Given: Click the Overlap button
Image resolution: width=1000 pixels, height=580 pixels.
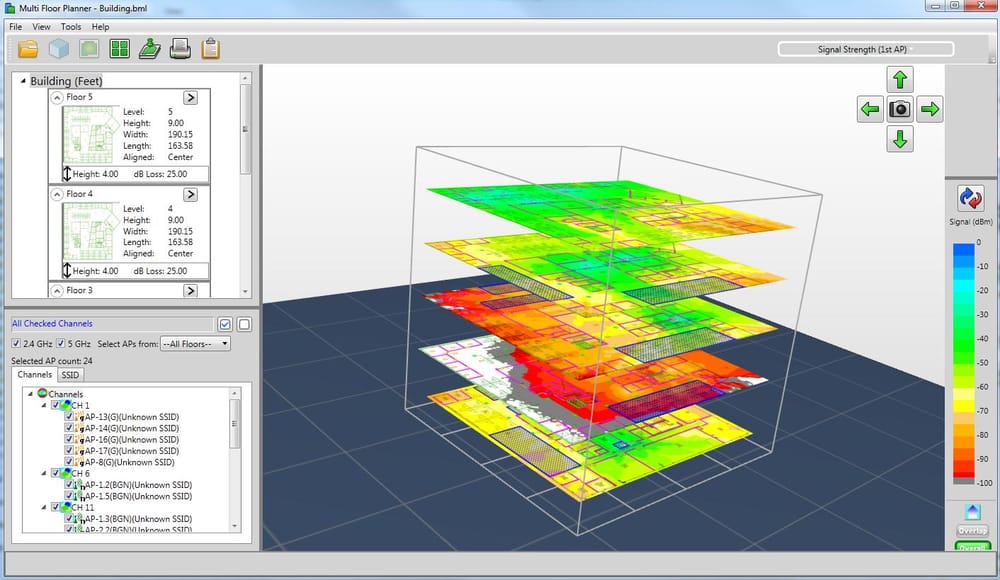Looking at the screenshot, I should pos(972,530).
